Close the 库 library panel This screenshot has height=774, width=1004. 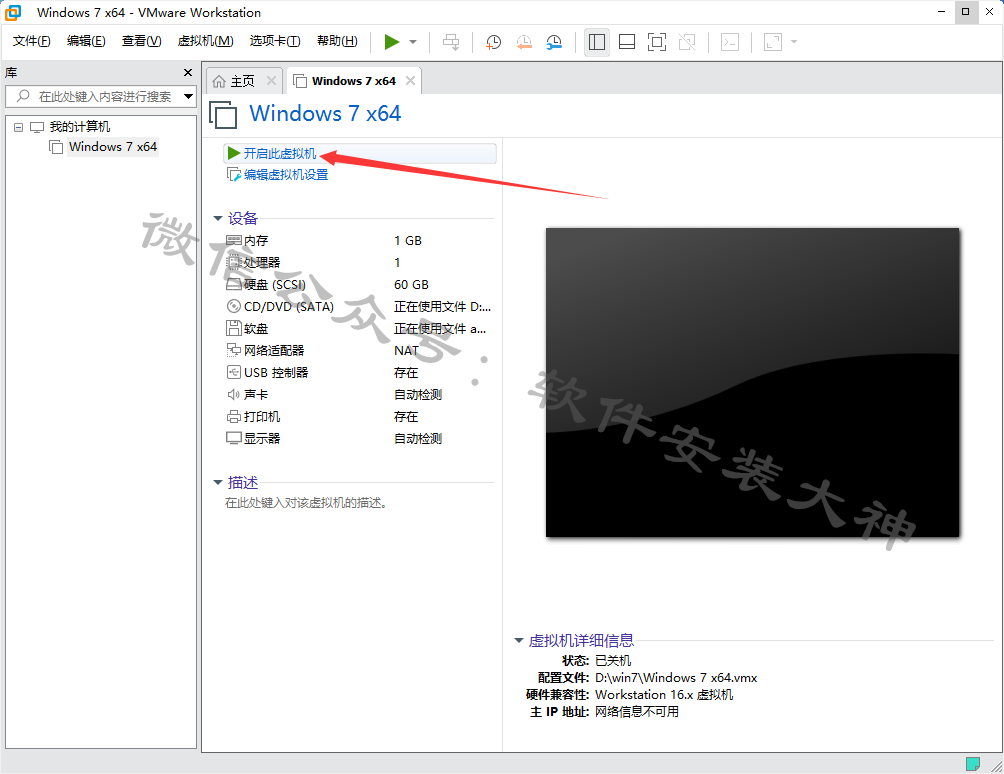pyautogui.click(x=188, y=73)
